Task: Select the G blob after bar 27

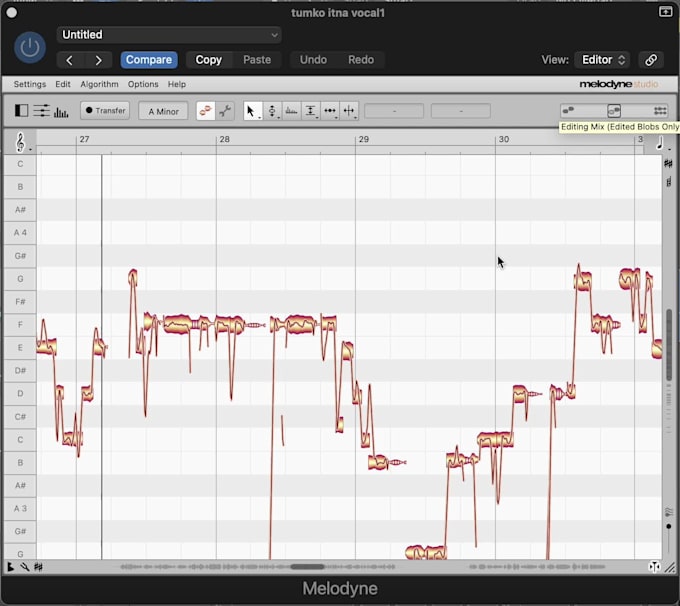Action: (x=133, y=278)
